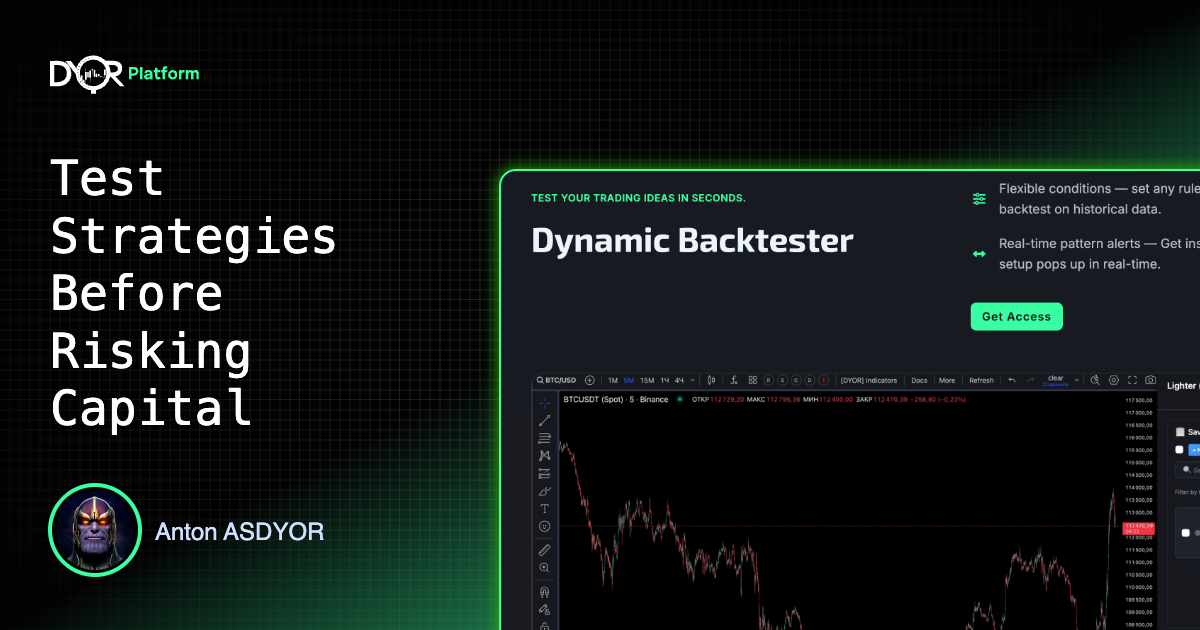The image size is (1200, 630).
Task: Select the brush drawing tool
Action: [x=545, y=491]
